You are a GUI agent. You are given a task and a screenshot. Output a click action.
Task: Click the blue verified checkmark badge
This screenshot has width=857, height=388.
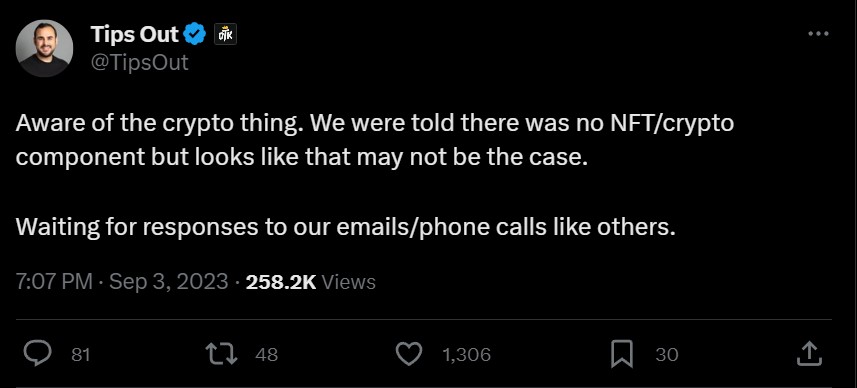pos(194,35)
